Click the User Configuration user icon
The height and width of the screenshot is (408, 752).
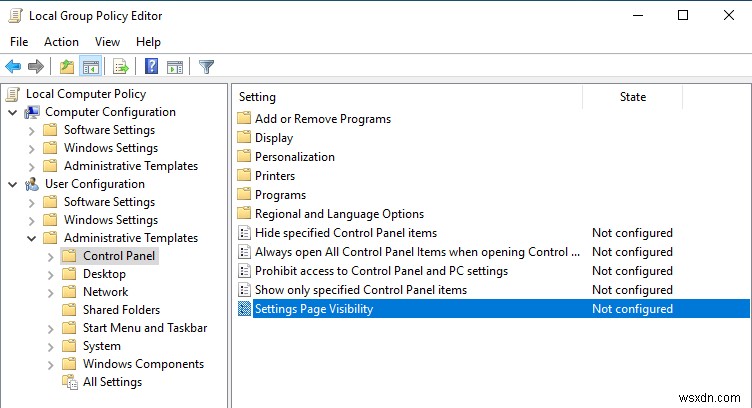pyautogui.click(x=33, y=184)
